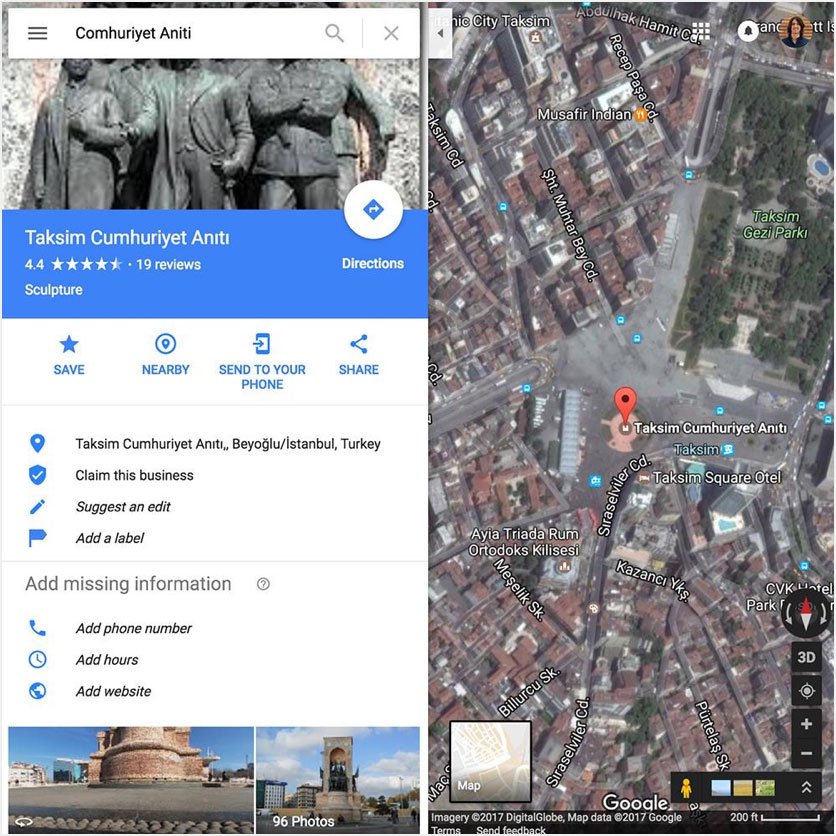Screen dimensions: 836x836
Task: Toggle 3D view
Action: point(806,657)
